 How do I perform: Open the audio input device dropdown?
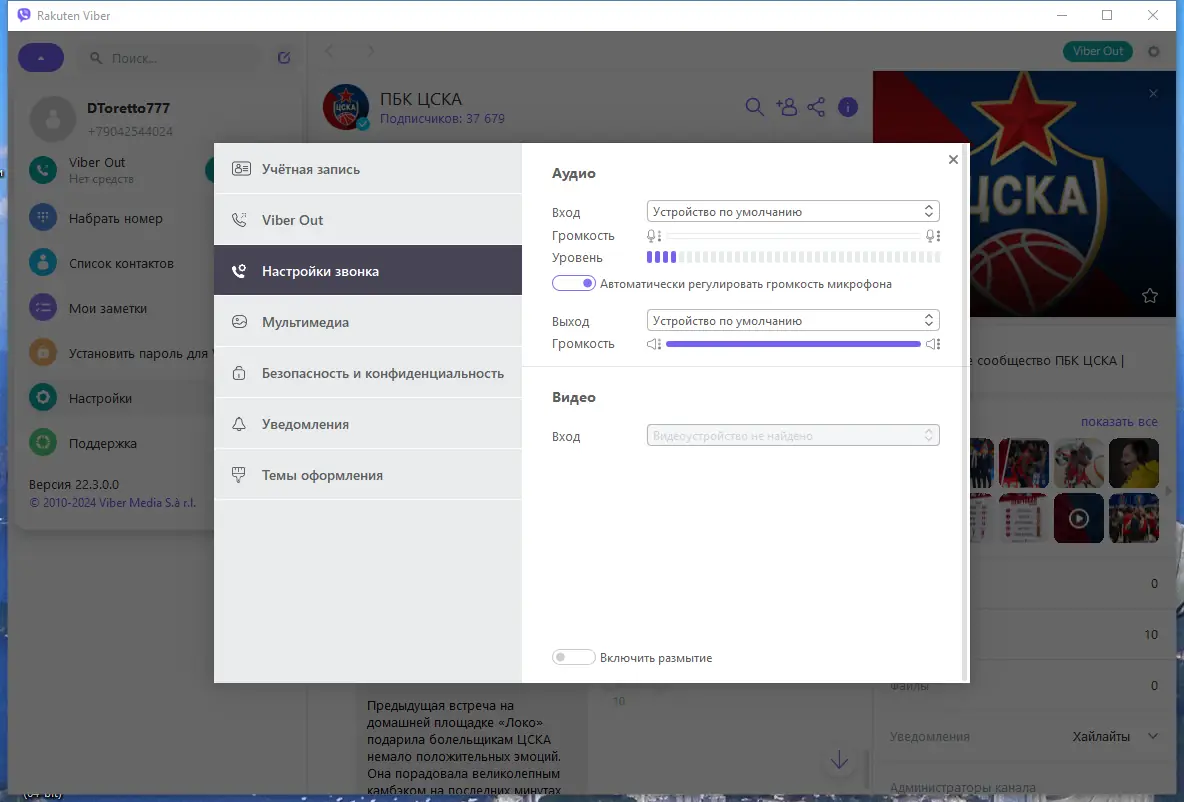[792, 211]
